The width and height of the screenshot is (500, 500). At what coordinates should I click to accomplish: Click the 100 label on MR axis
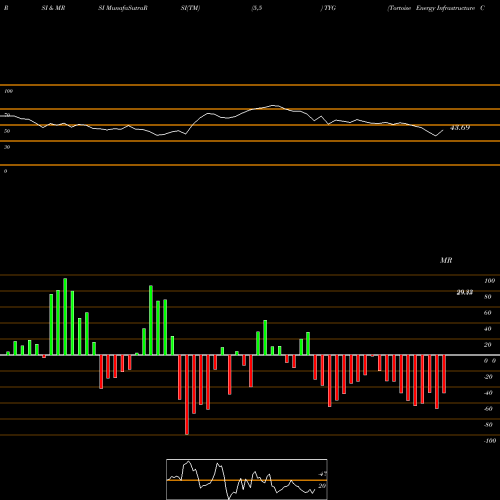(489, 281)
